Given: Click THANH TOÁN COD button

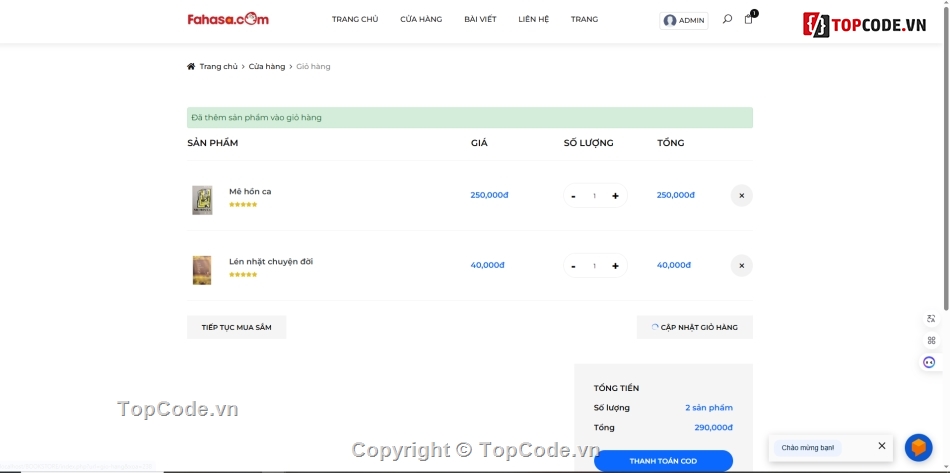Looking at the screenshot, I should tap(663, 461).
